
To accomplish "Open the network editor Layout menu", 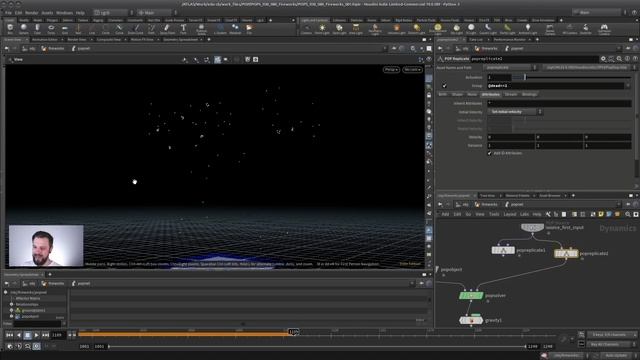I will (x=509, y=214).
